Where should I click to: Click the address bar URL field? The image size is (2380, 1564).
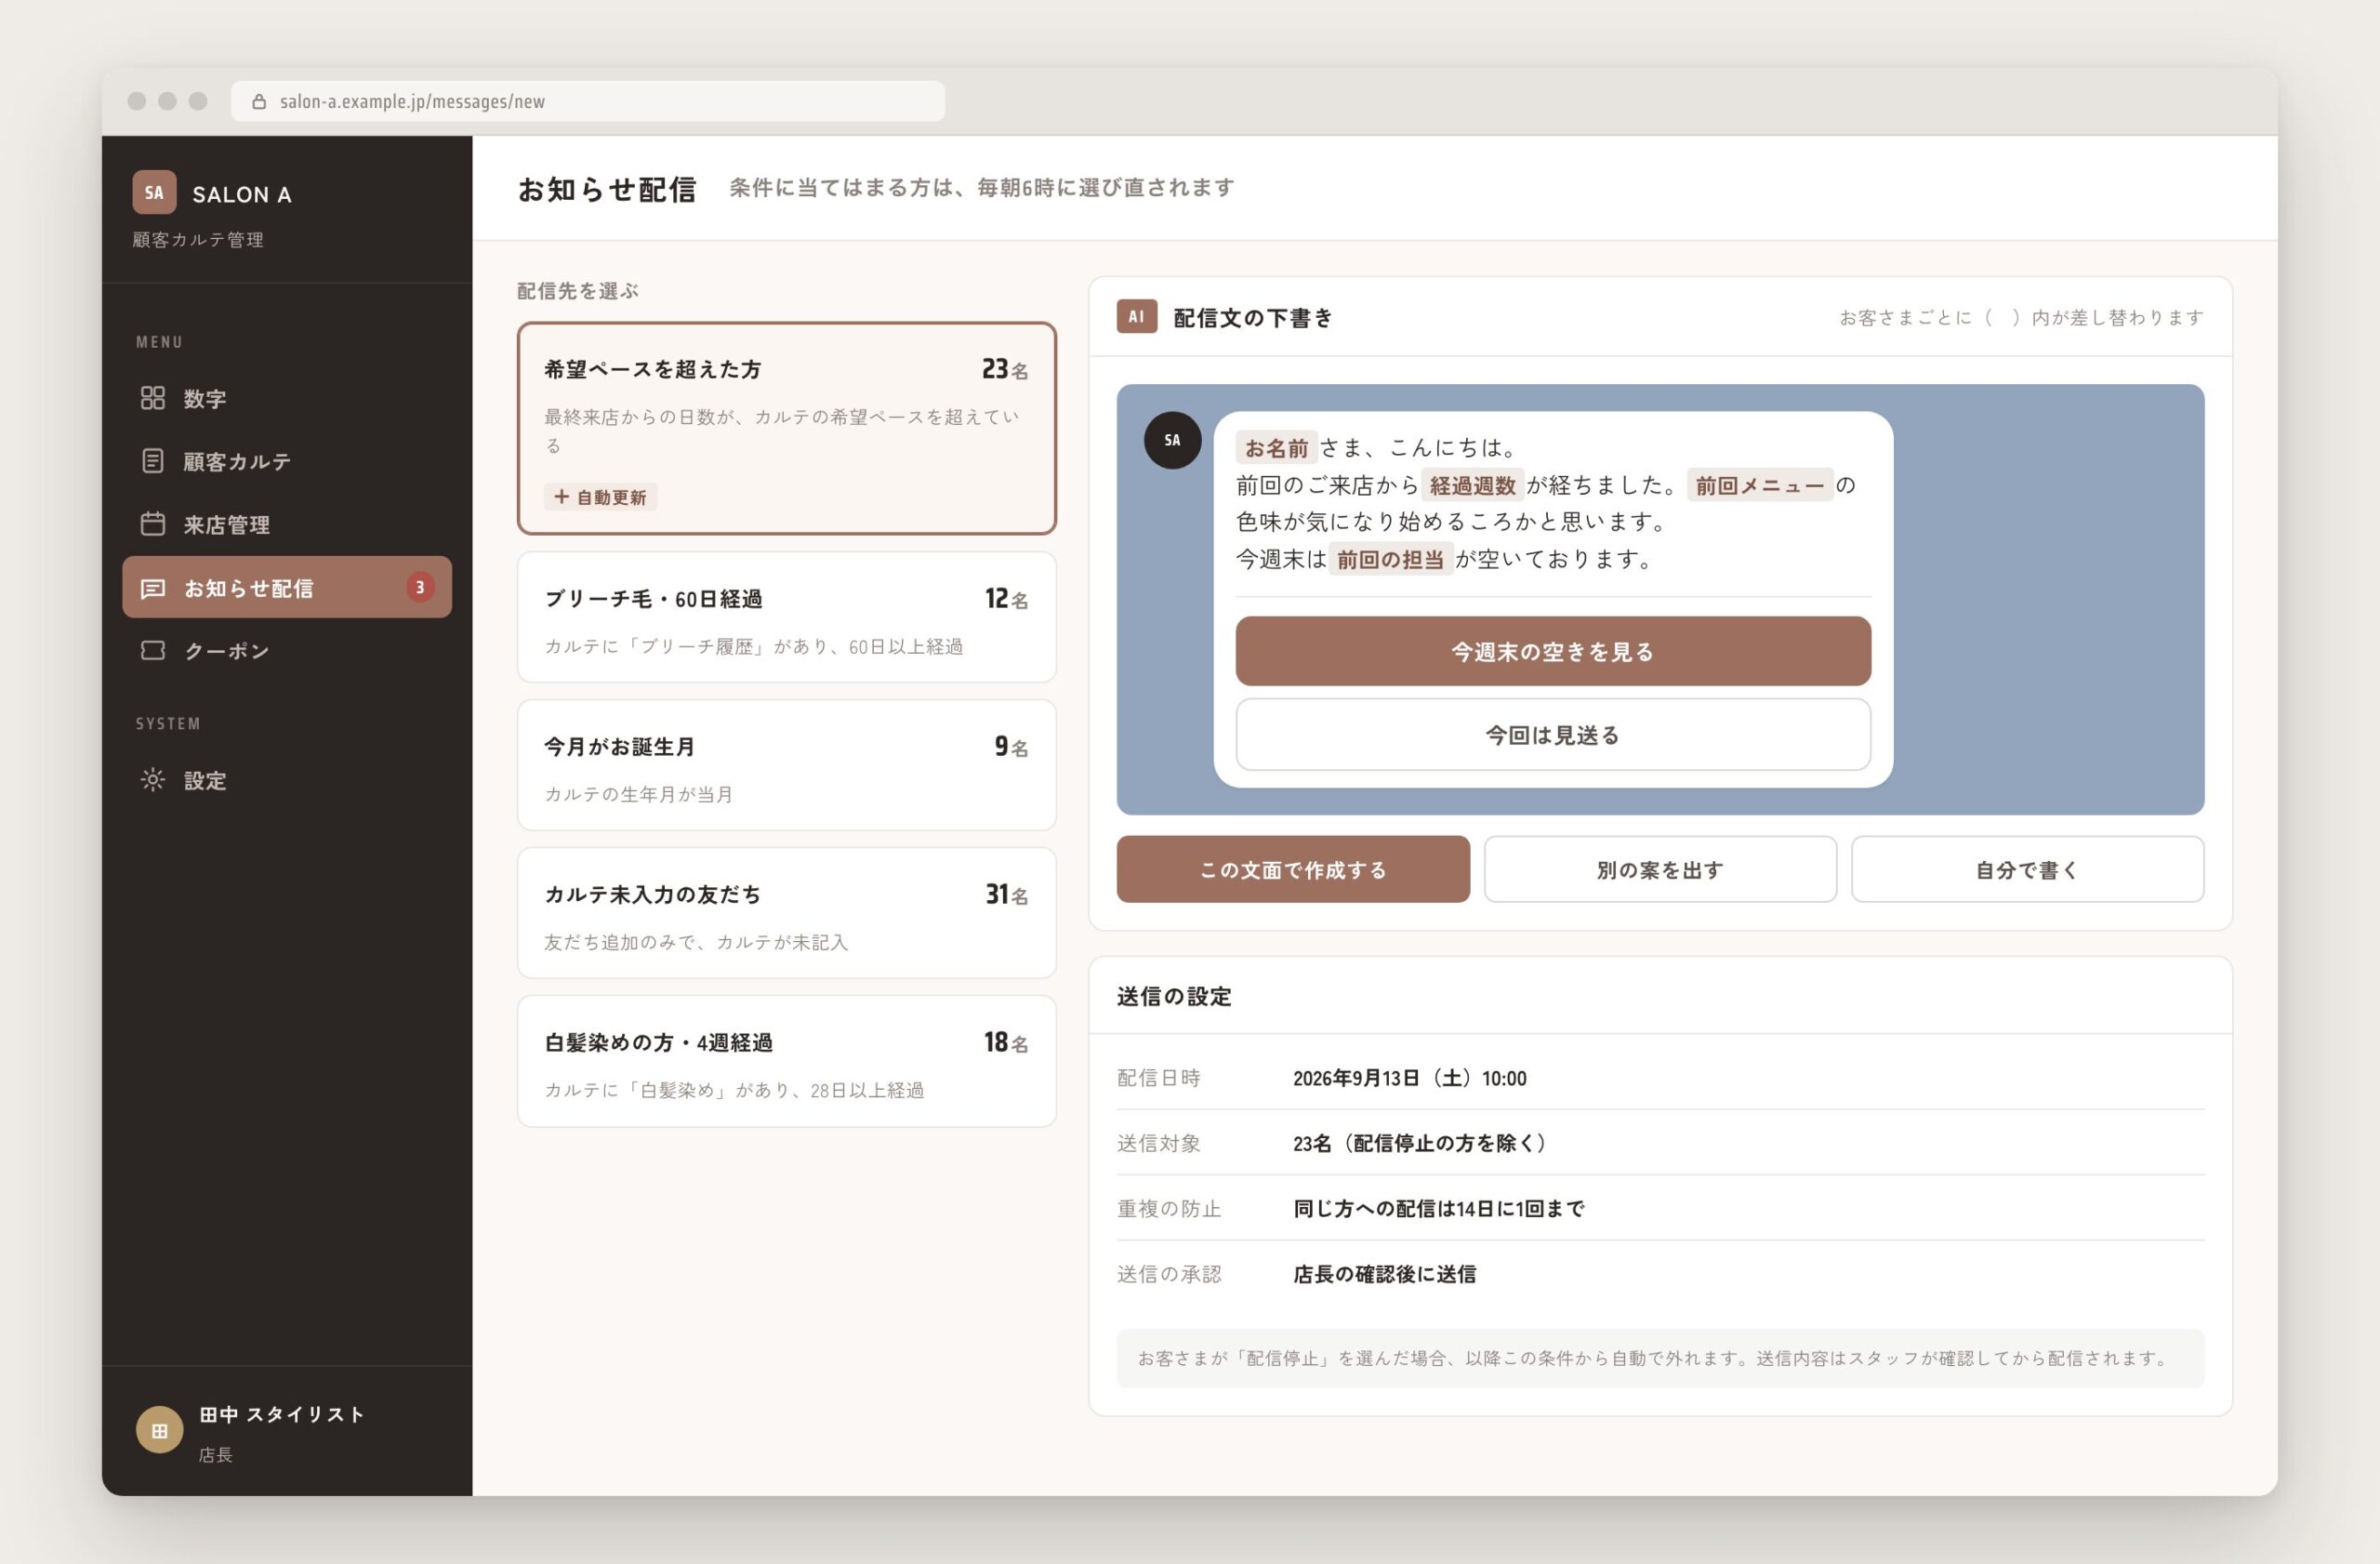point(587,101)
